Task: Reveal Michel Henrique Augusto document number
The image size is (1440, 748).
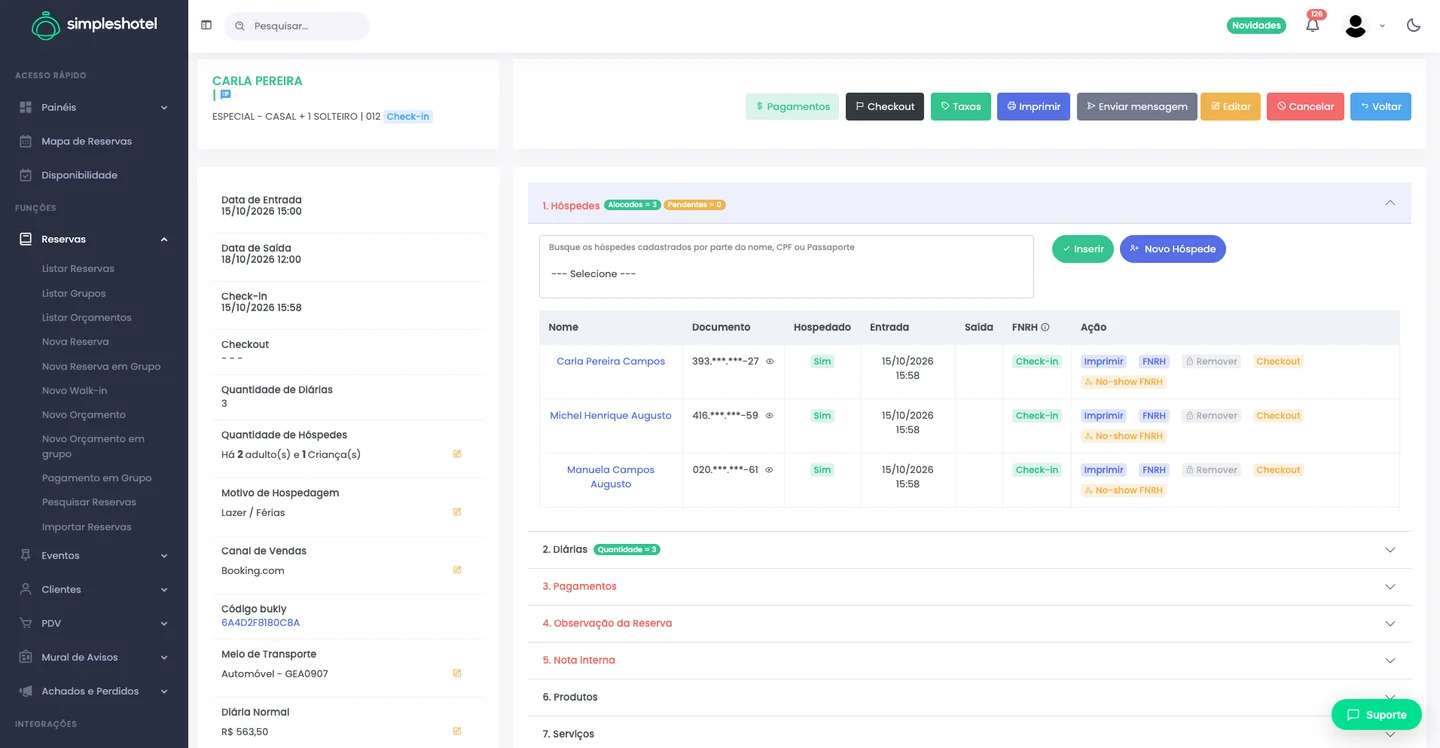Action: (x=770, y=415)
